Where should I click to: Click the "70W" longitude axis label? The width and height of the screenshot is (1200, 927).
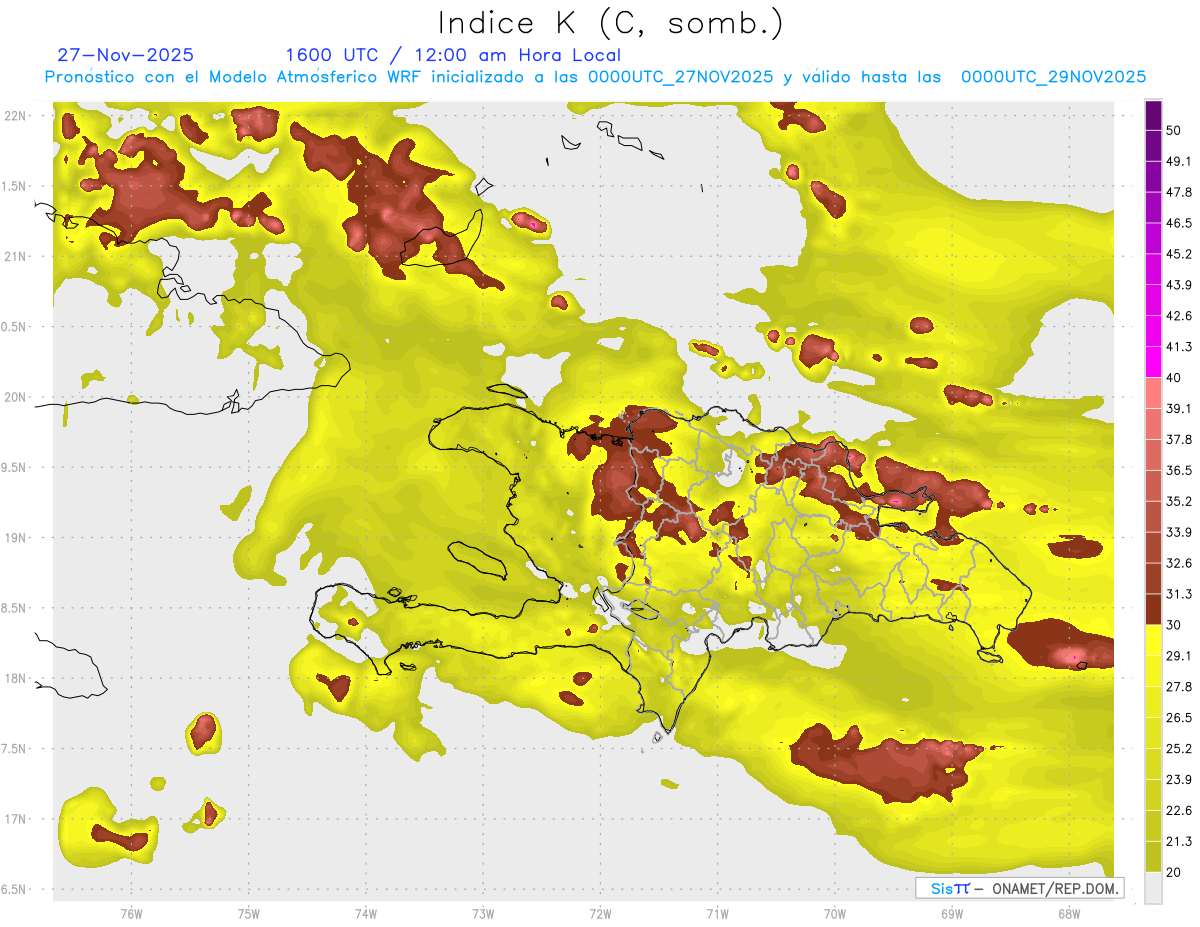point(834,913)
